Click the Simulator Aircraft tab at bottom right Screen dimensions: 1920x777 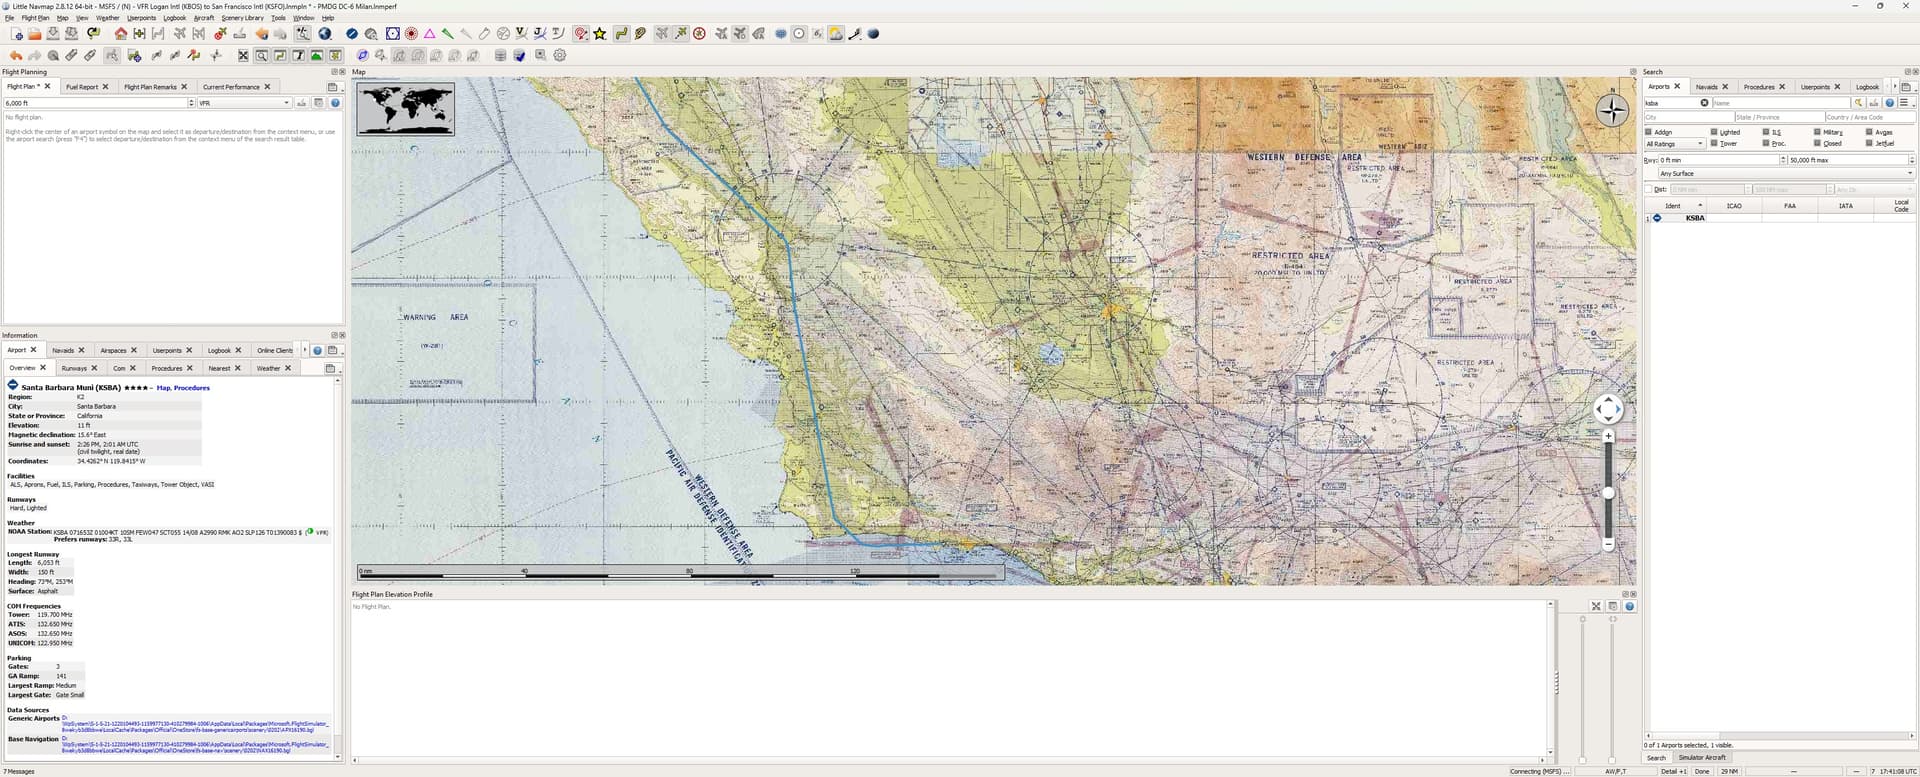1701,758
